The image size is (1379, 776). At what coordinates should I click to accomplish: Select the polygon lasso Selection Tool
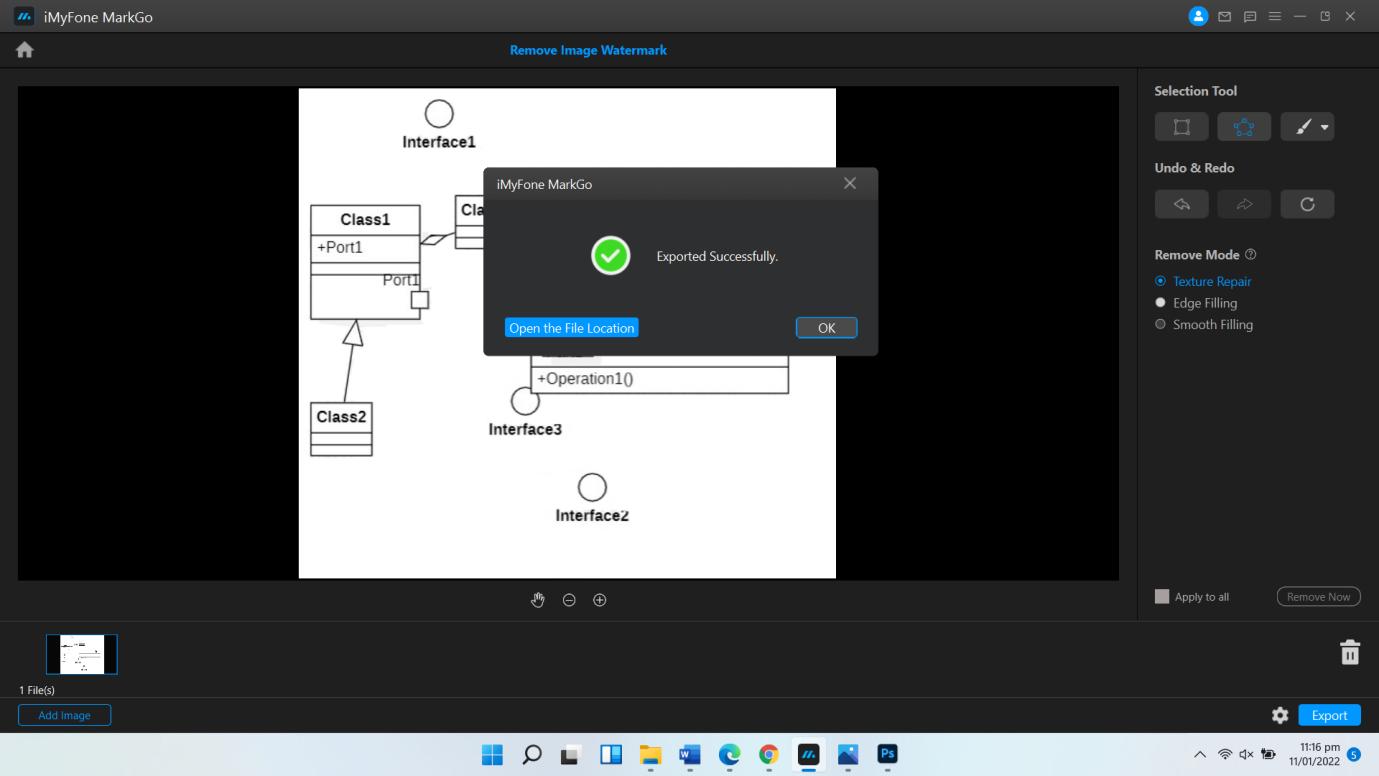coord(1244,127)
